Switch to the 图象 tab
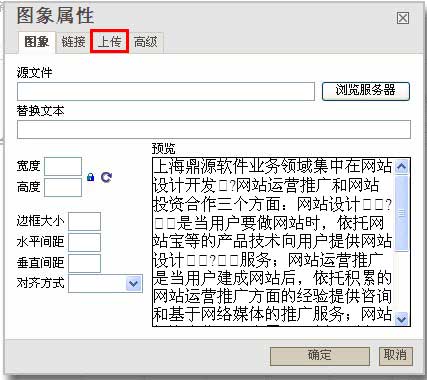Image resolution: width=427 pixels, height=380 pixels. point(37,42)
